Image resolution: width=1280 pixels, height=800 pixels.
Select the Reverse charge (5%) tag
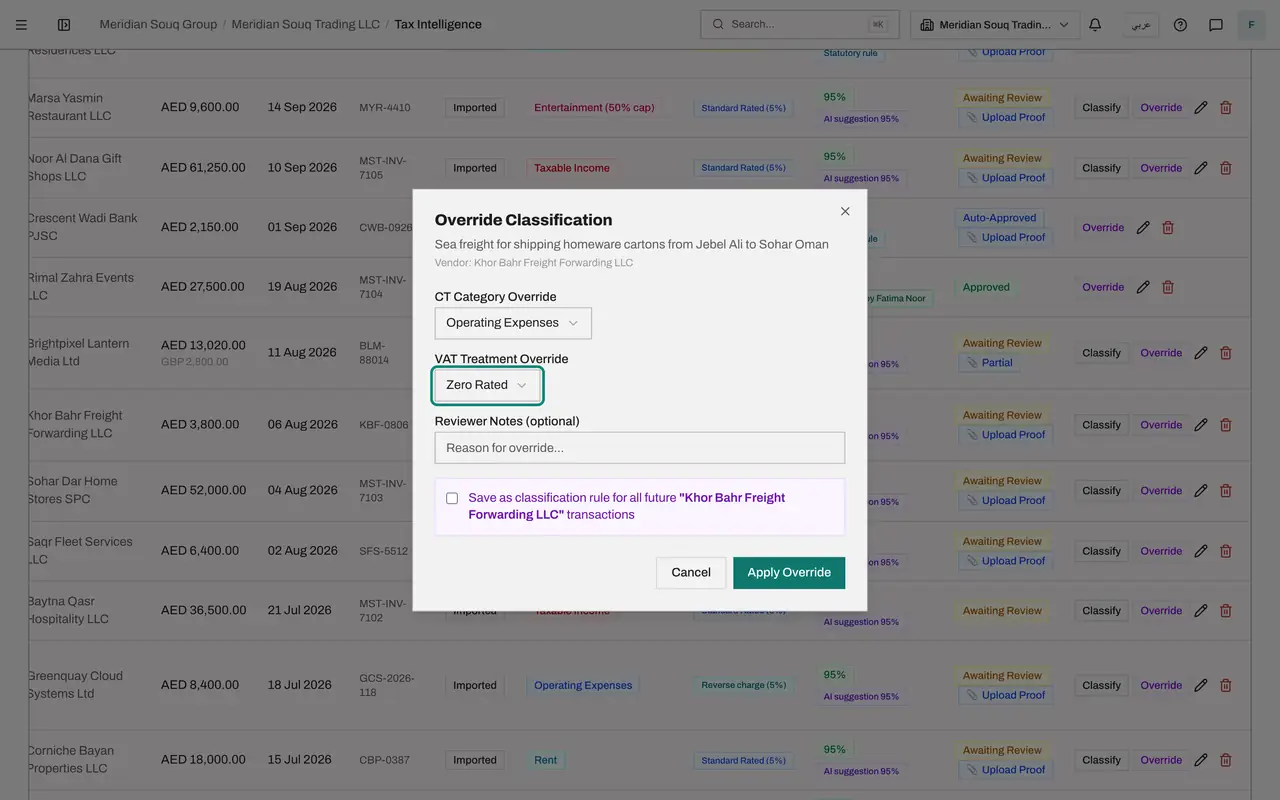tap(743, 686)
